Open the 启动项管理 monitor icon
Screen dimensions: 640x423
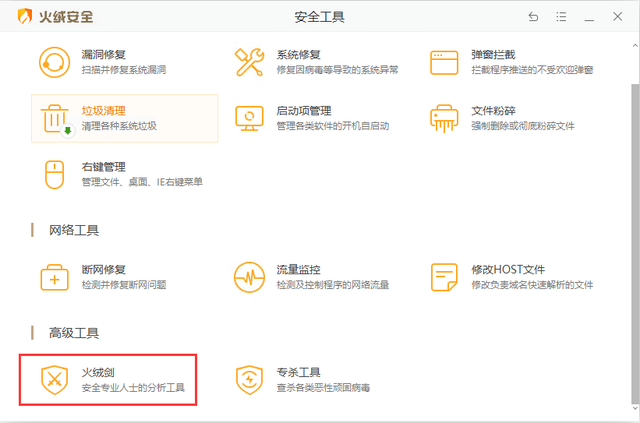pyautogui.click(x=249, y=118)
